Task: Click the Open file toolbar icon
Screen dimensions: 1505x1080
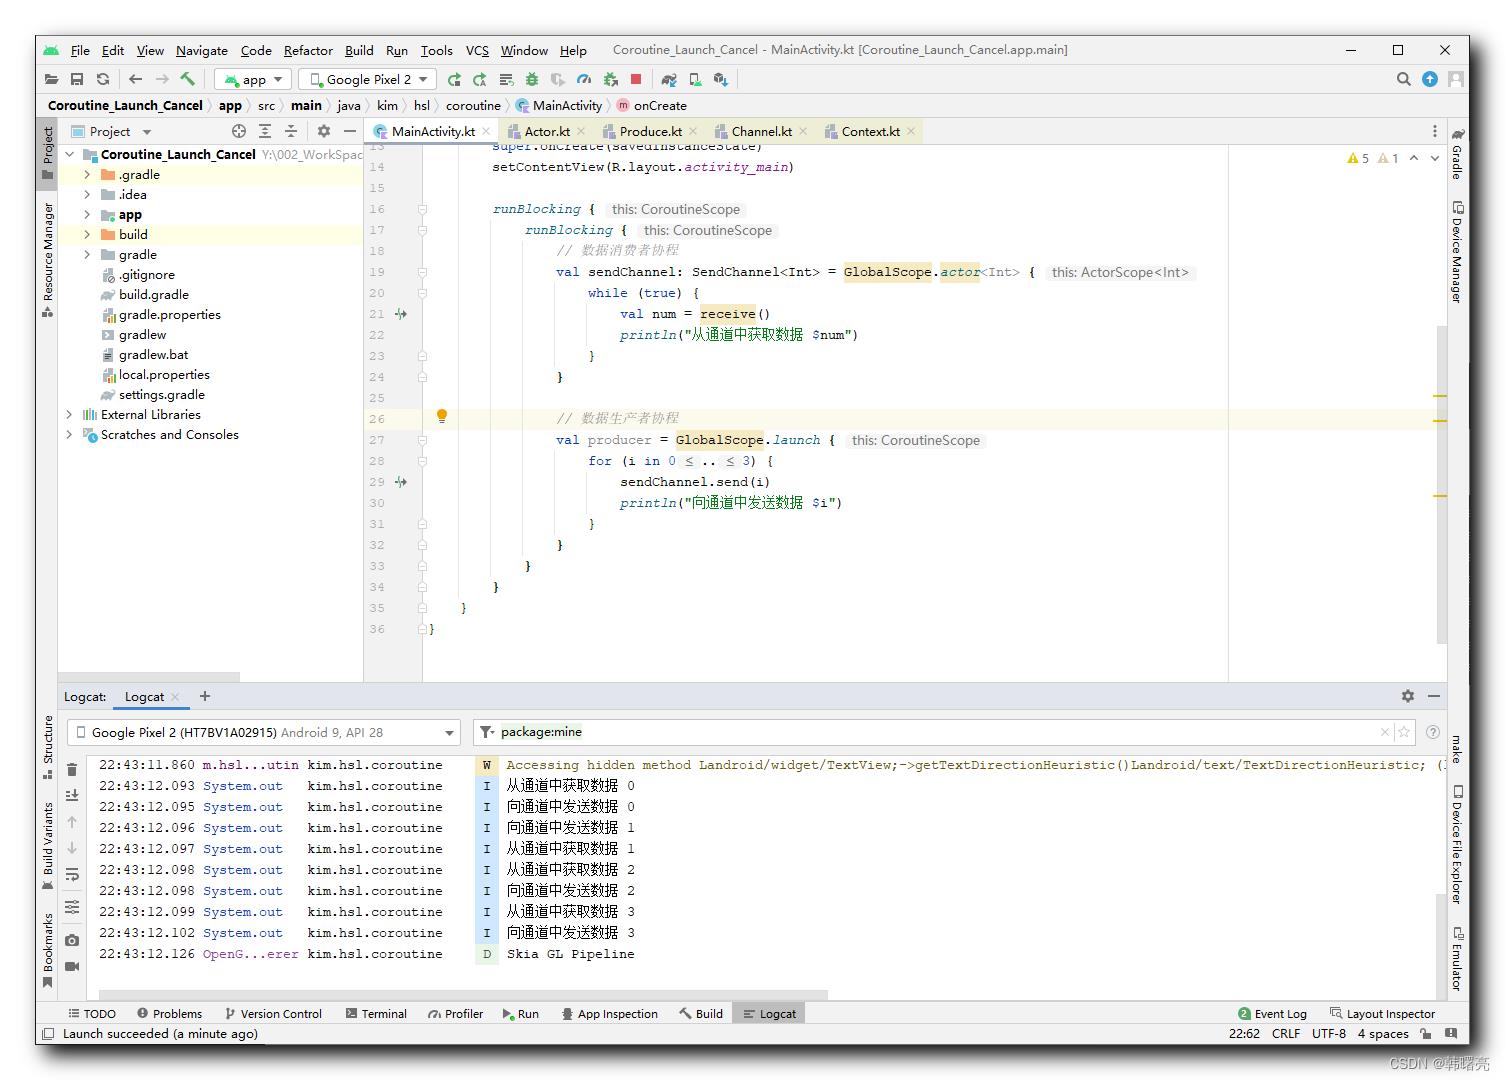Action: pos(51,79)
